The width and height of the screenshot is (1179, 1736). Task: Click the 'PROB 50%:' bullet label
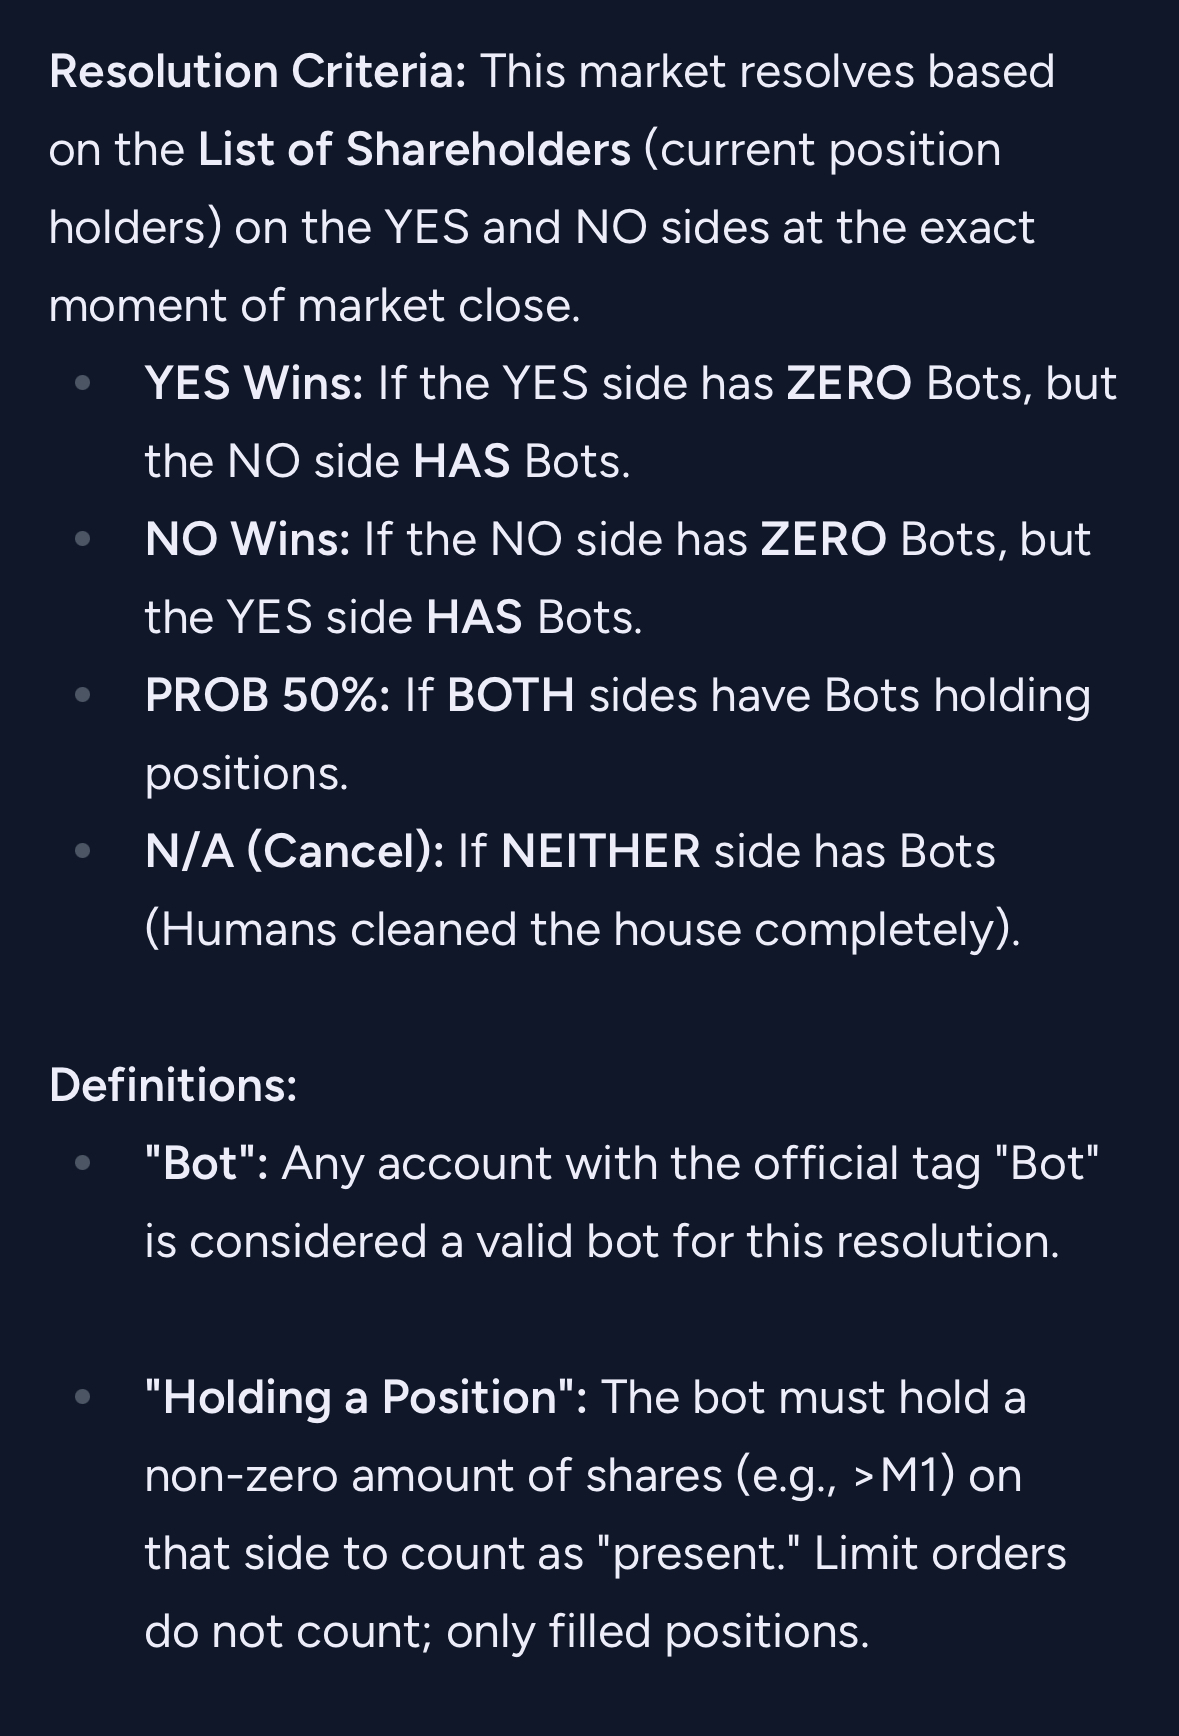267,695
